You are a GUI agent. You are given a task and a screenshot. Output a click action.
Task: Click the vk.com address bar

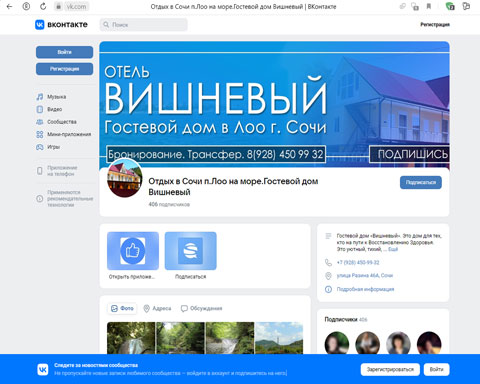pyautogui.click(x=76, y=6)
